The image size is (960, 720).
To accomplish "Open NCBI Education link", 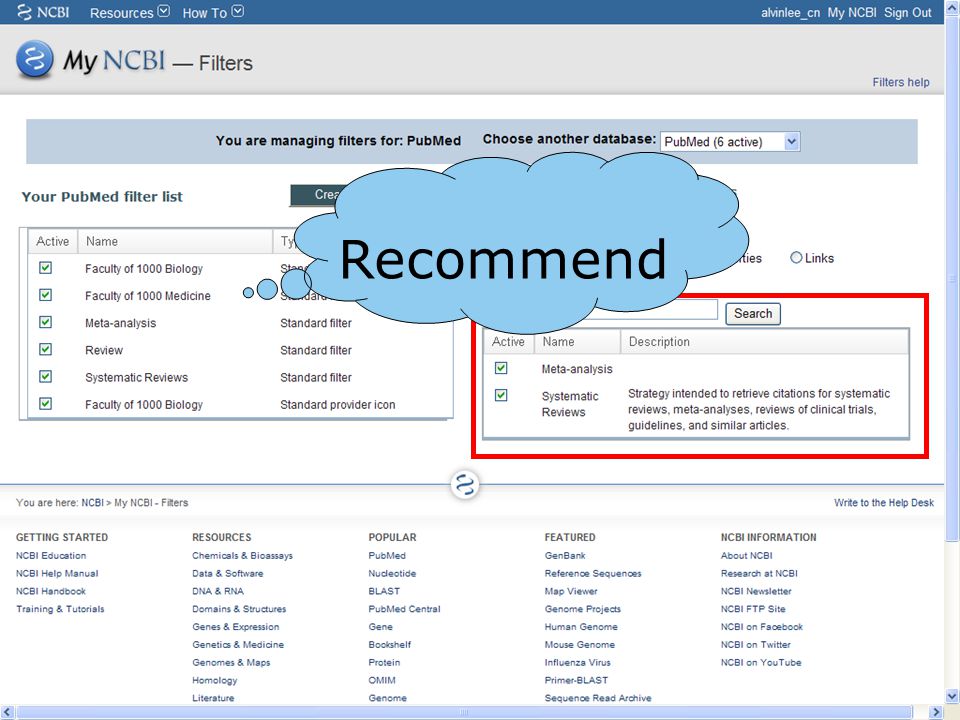I will [x=51, y=555].
